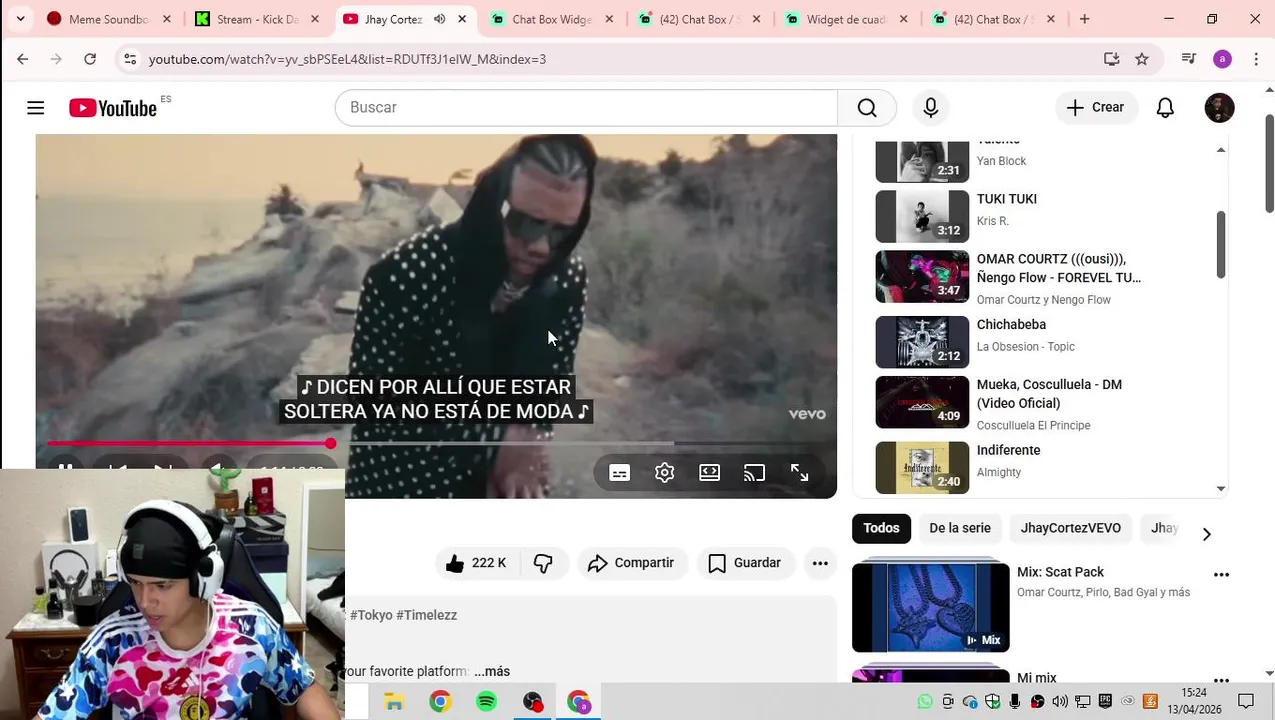1275x720 pixels.
Task: Switch to the Chat Box Widget tab
Action: click(551, 19)
